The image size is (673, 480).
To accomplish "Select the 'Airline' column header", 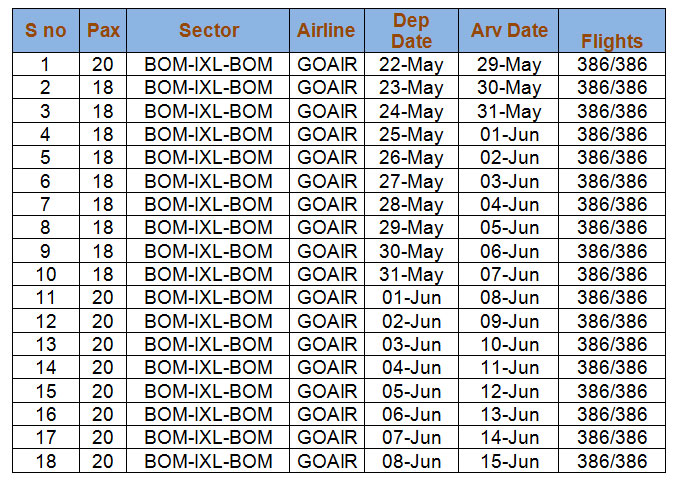I will (x=327, y=30).
